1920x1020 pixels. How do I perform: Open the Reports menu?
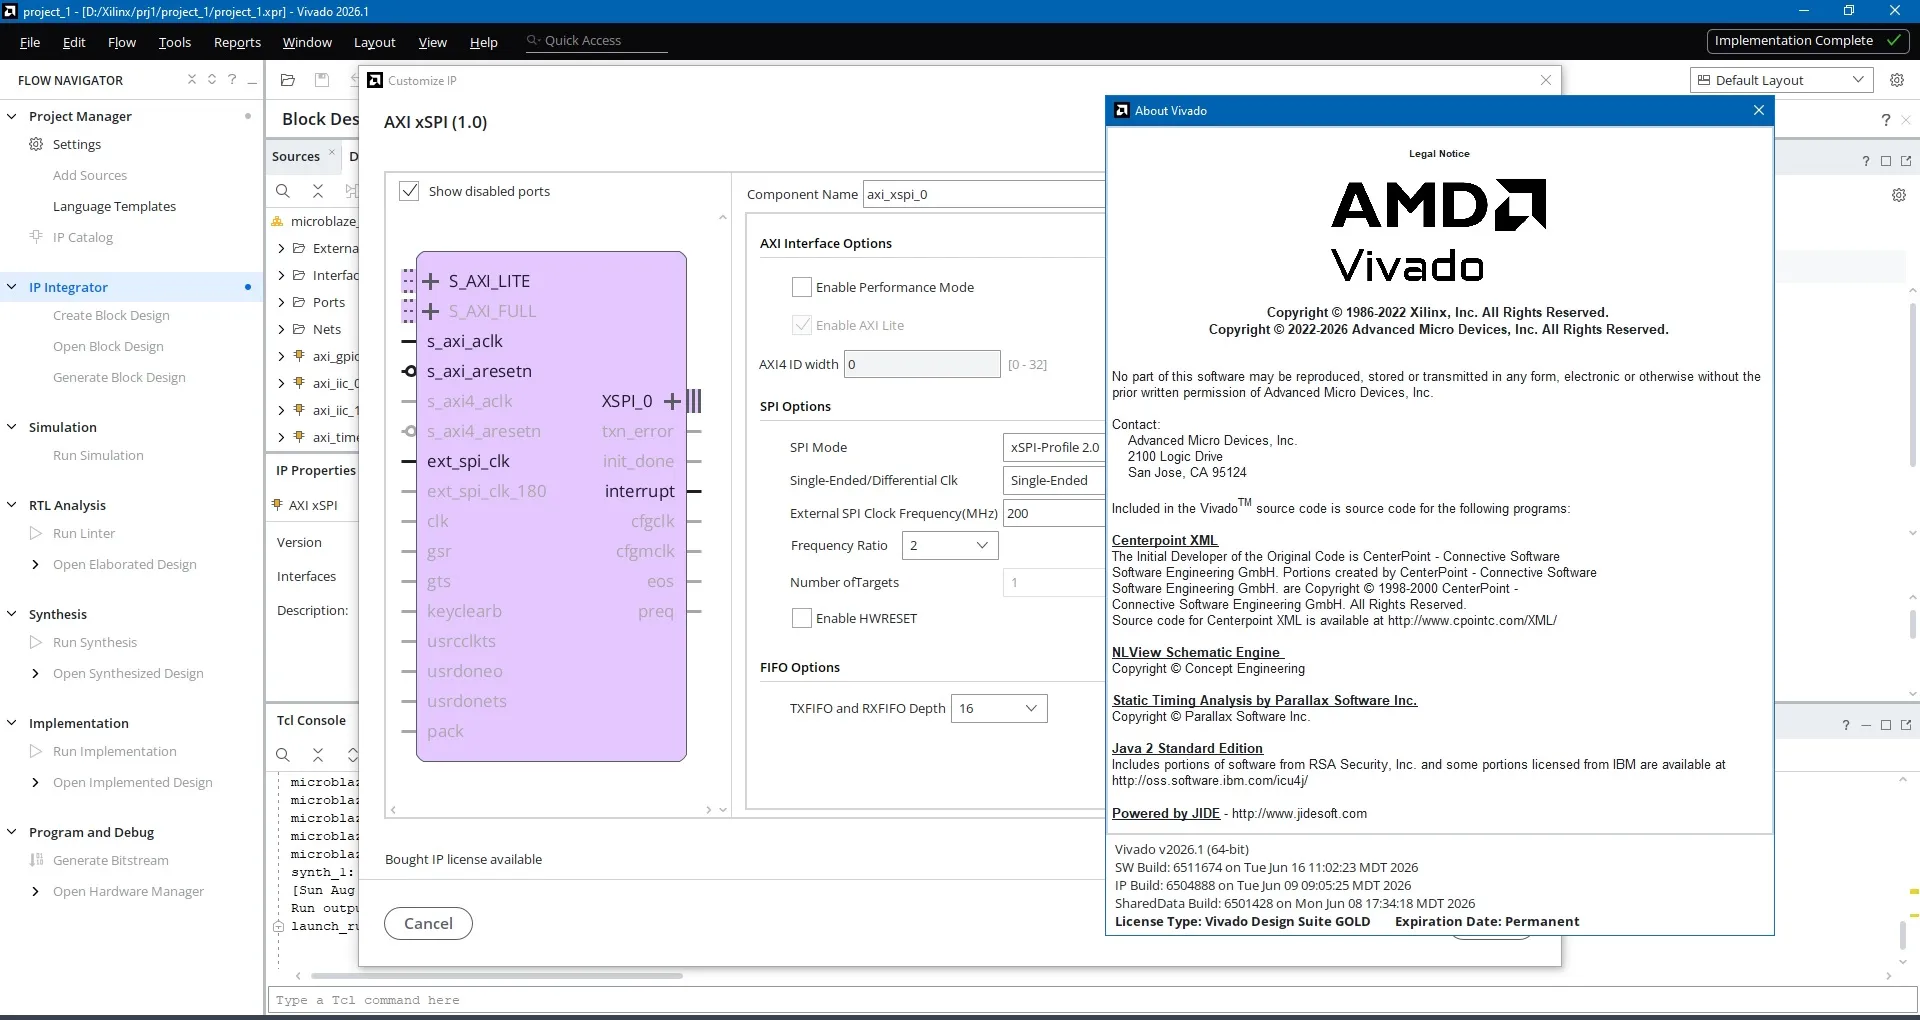coord(237,42)
